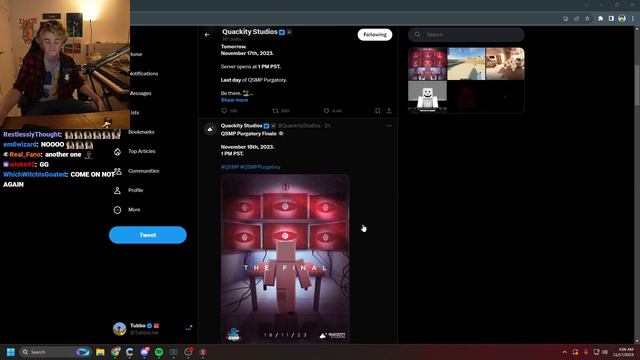Open the clock and date in taskbar

tap(624, 352)
